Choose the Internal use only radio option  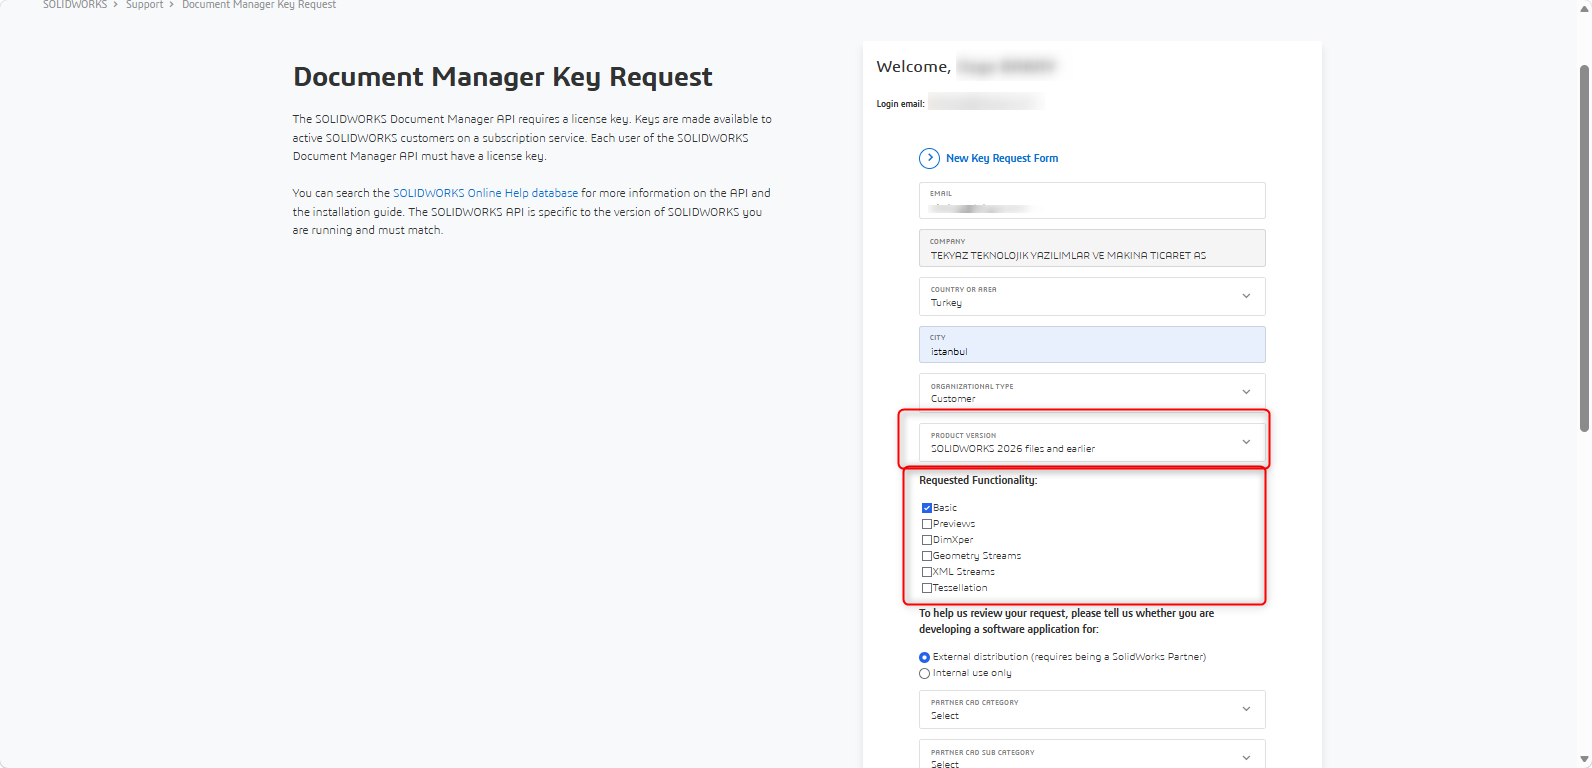924,673
